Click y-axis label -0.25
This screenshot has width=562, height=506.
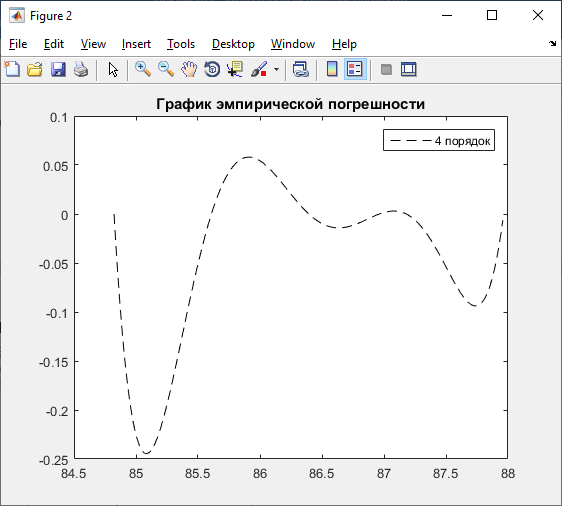pos(54,460)
